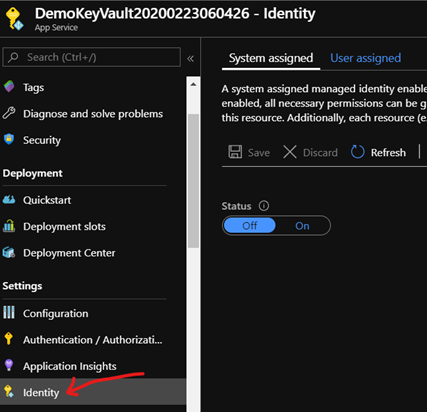427x412 pixels.
Task: Click the Application Insights bulb icon
Action: [x=9, y=365]
